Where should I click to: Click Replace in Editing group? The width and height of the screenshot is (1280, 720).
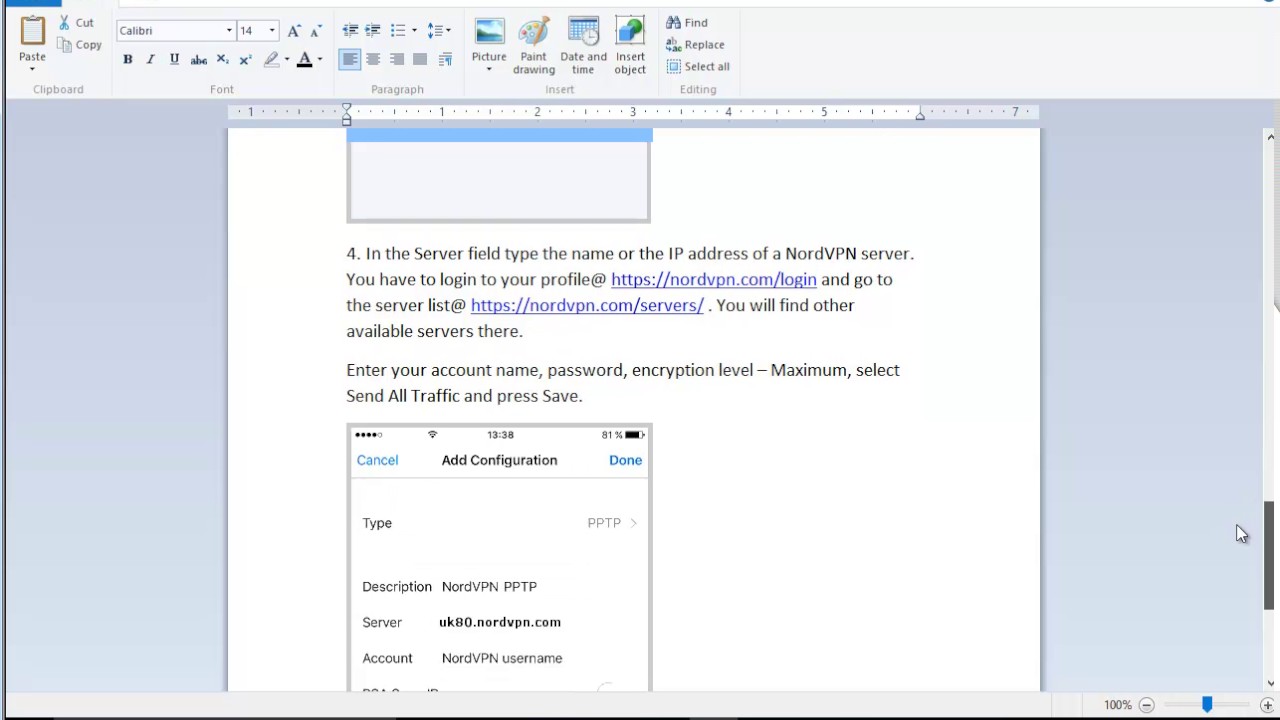coord(695,44)
